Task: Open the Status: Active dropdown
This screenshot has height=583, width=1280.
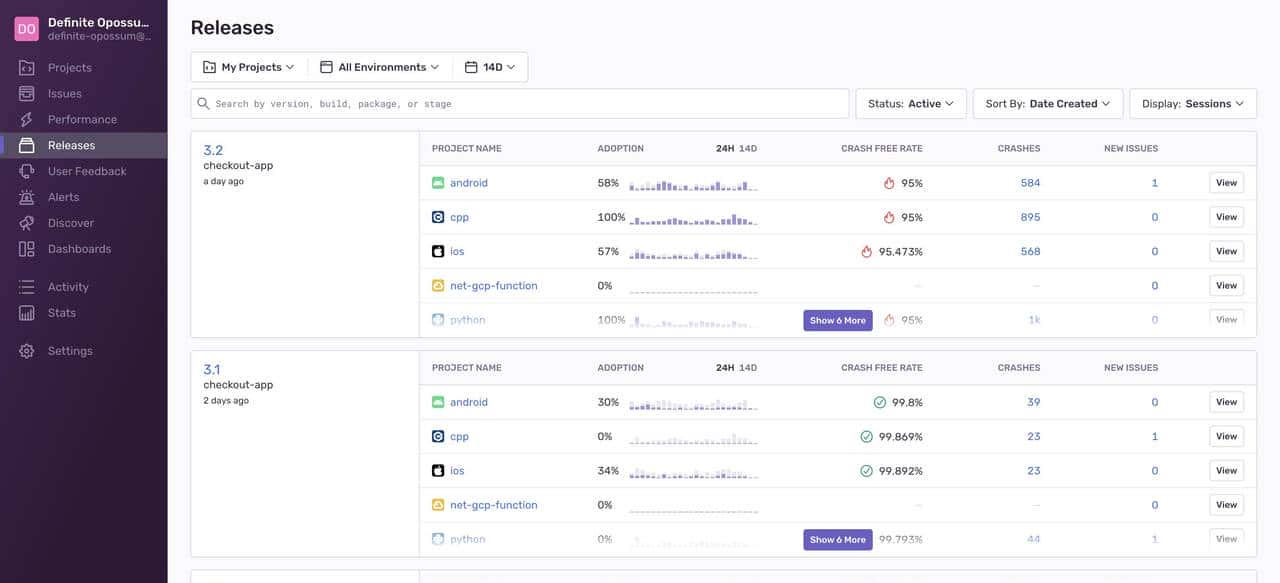Action: [x=911, y=104]
